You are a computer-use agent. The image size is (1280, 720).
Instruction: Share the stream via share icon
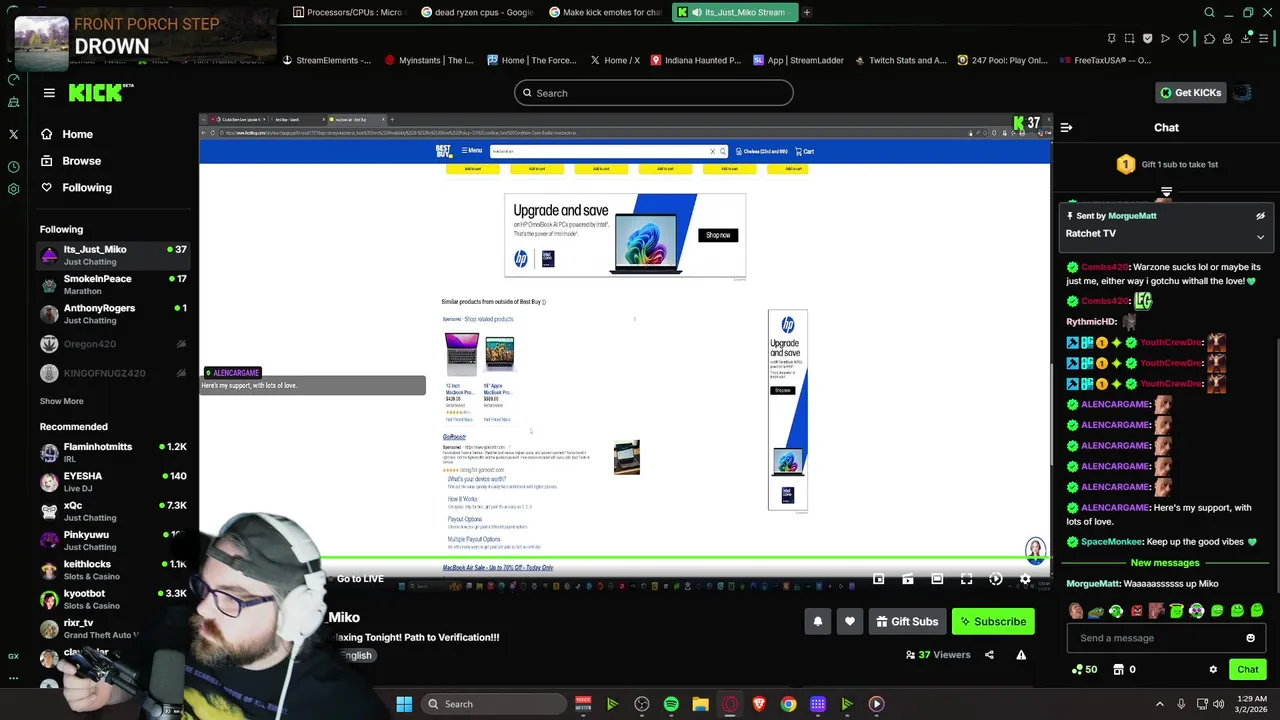coord(989,655)
